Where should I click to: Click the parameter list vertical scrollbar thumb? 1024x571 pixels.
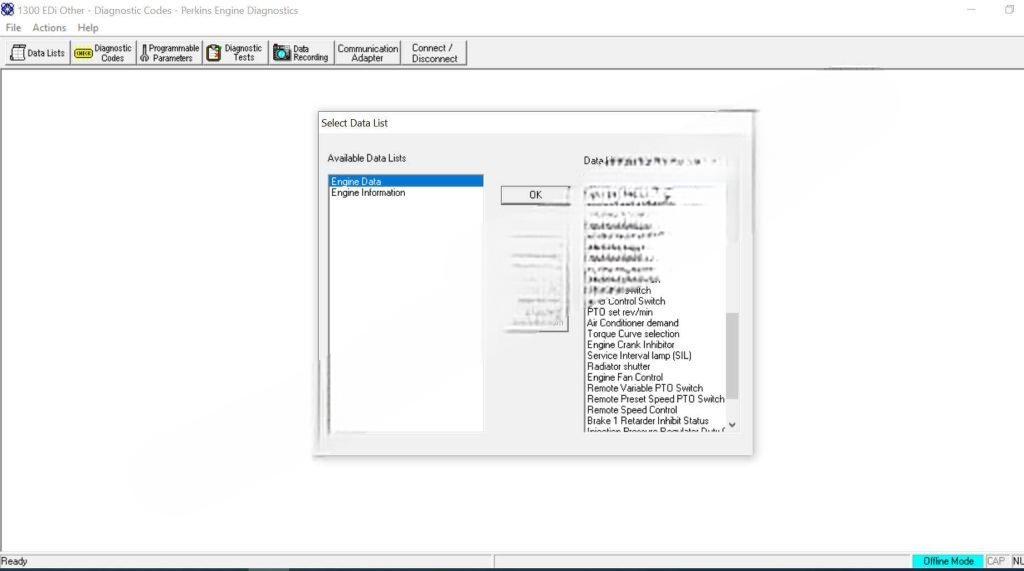coord(732,355)
